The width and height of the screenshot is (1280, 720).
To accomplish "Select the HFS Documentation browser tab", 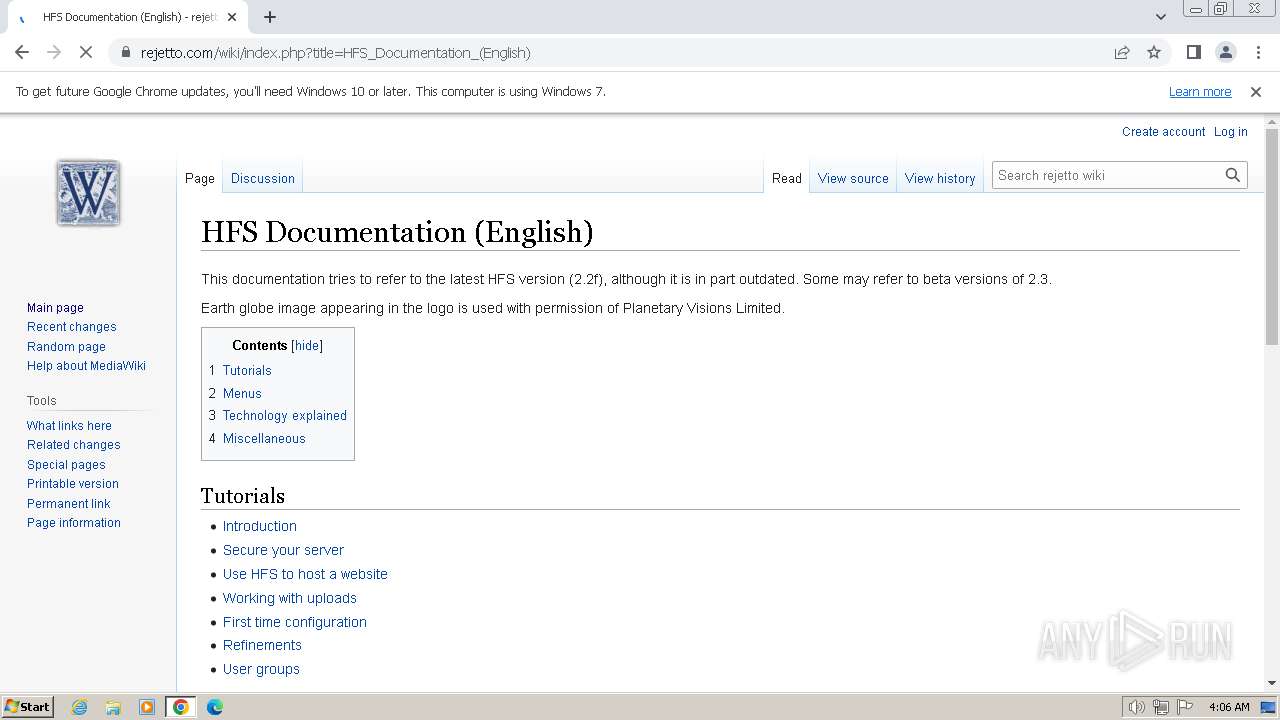I will pos(130,17).
